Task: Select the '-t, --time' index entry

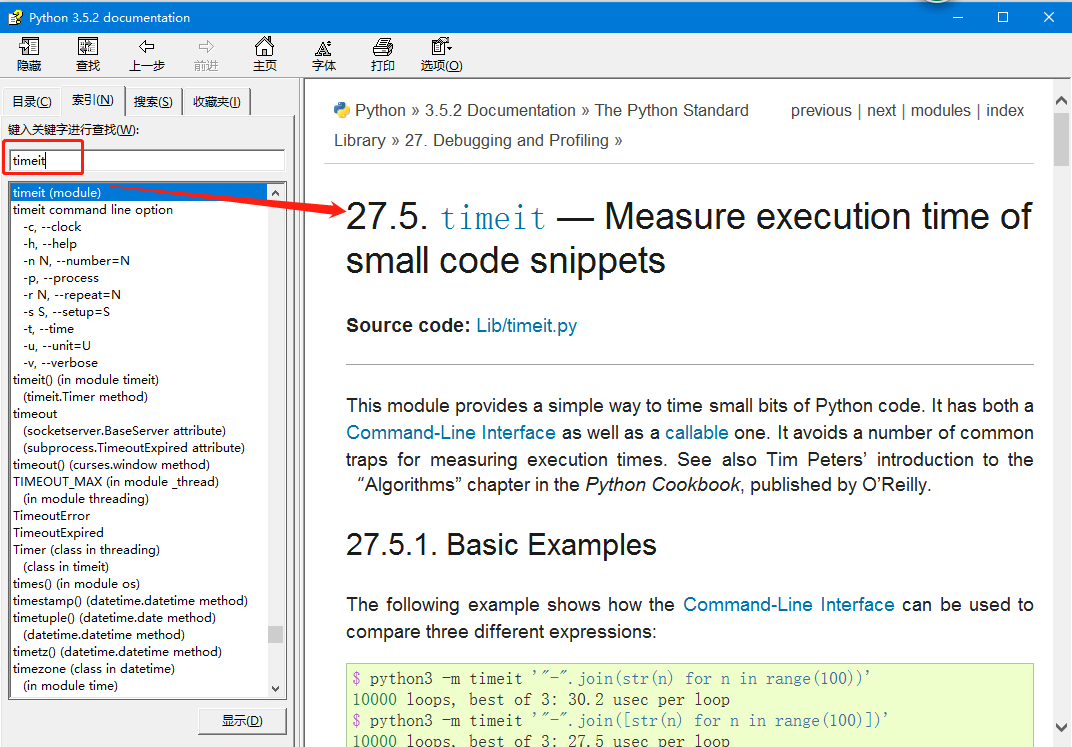Action: pos(49,329)
